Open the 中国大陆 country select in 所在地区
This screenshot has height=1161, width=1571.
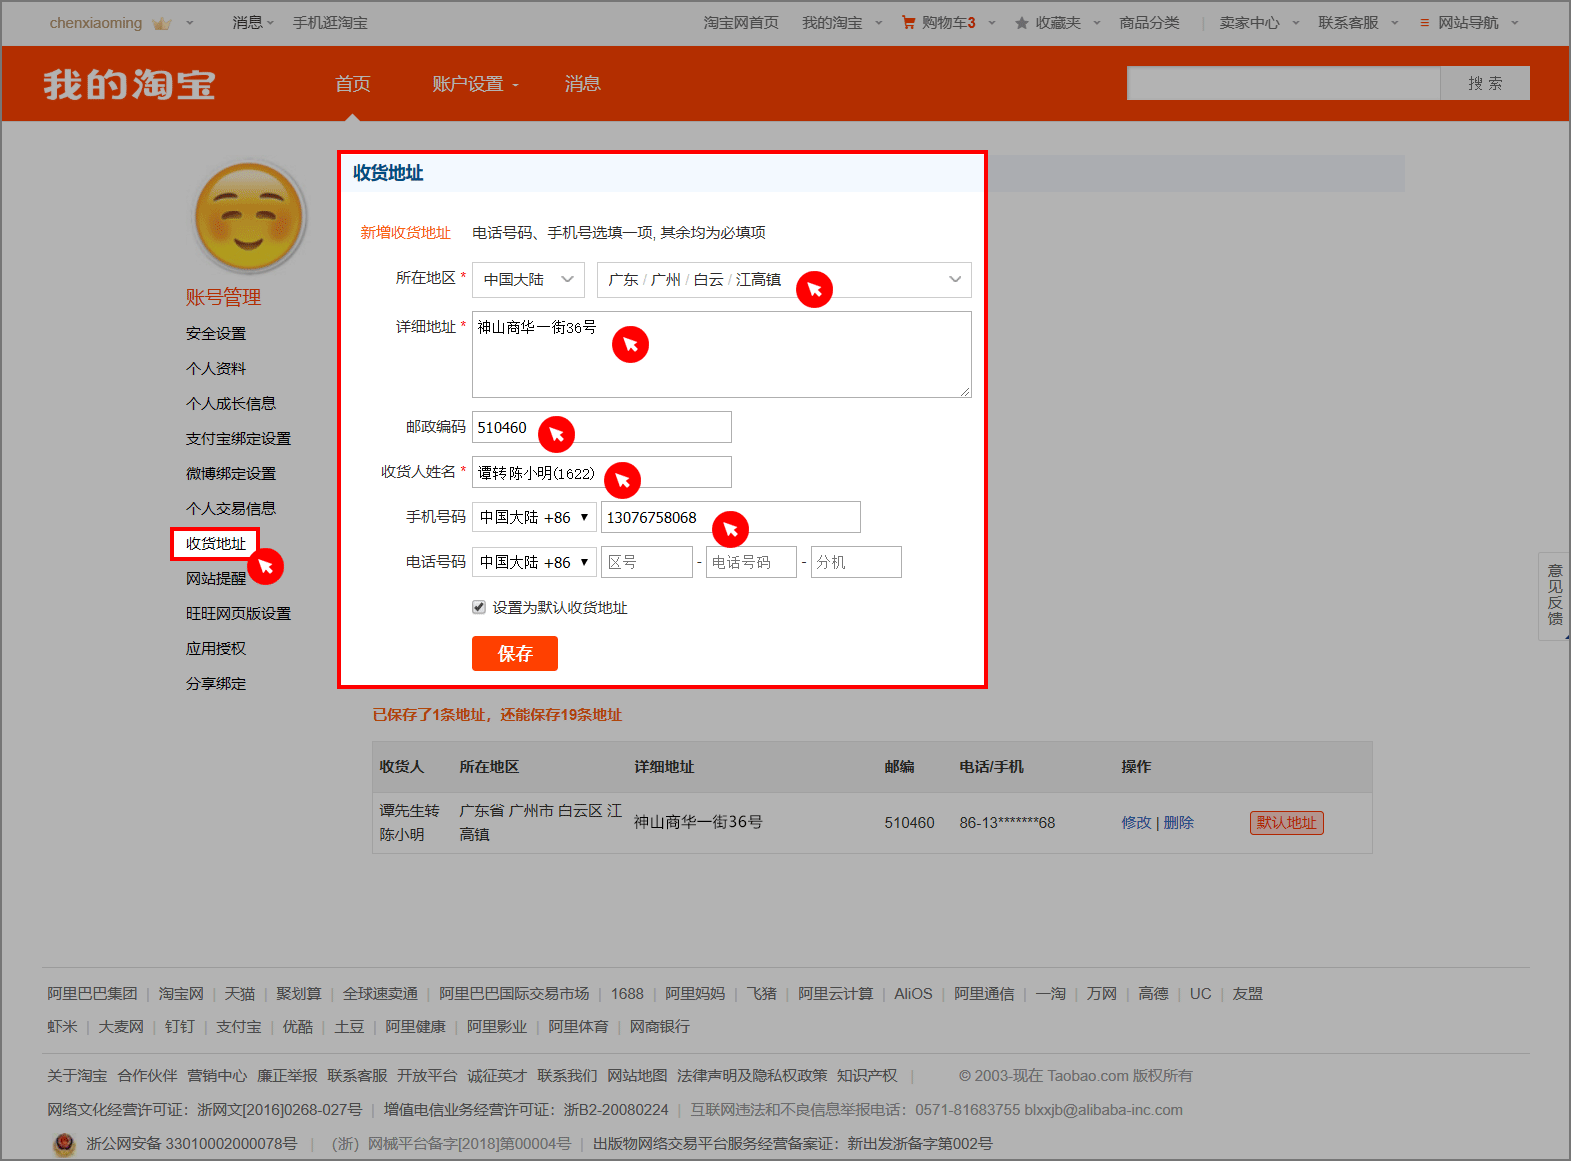528,280
